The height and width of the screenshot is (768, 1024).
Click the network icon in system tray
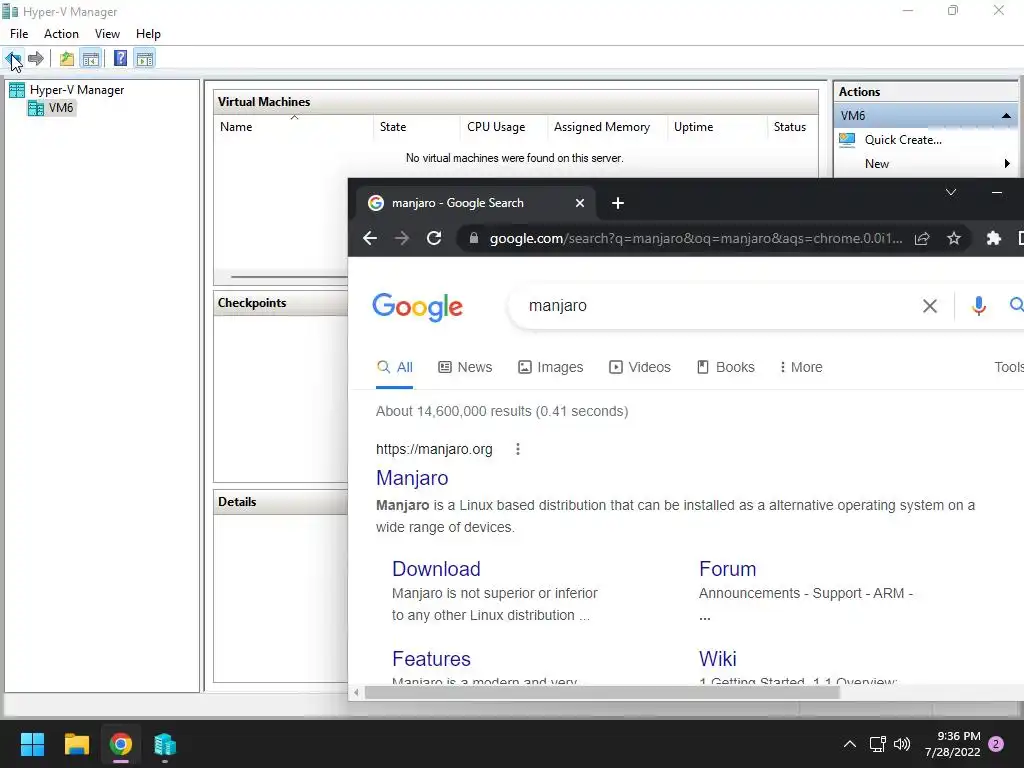[x=878, y=744]
